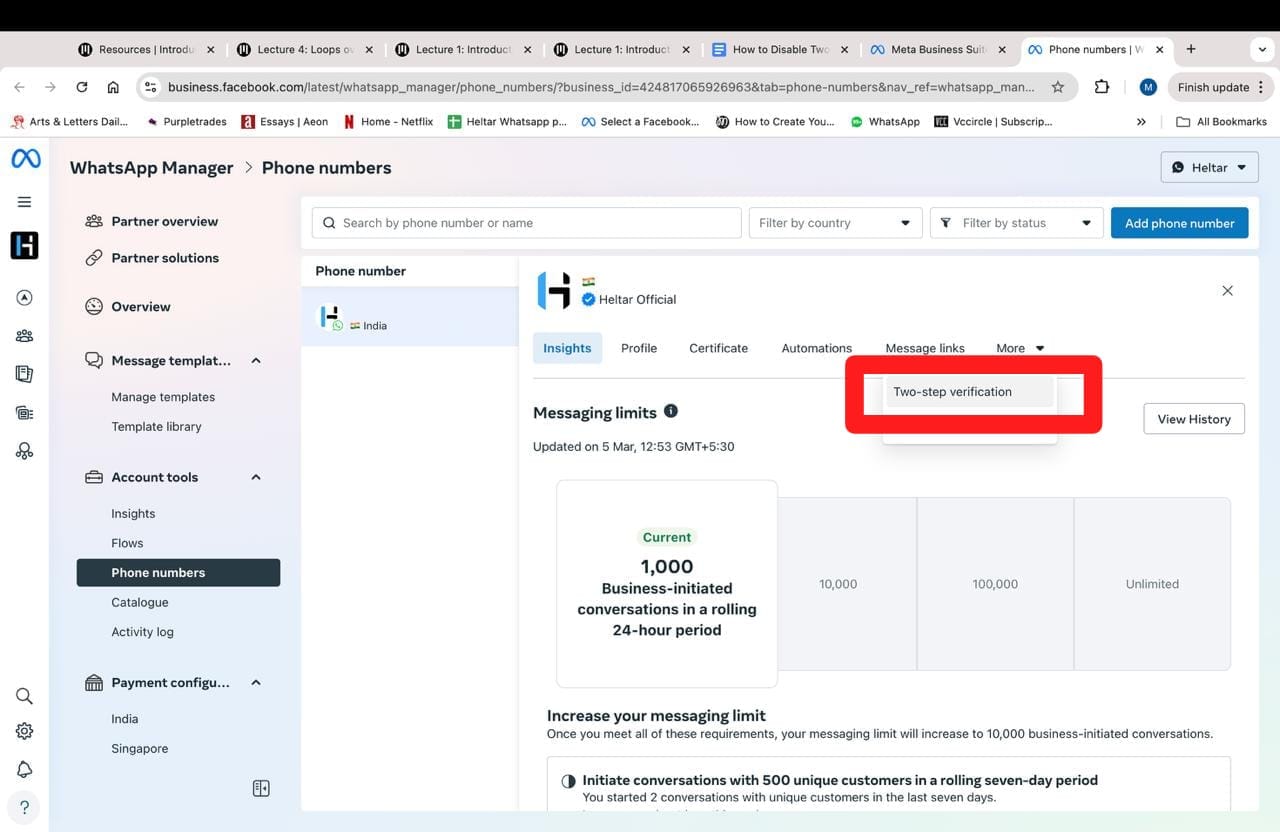The width and height of the screenshot is (1280, 832).
Task: Click the search magnifier icon in left rail
Action: [25, 696]
